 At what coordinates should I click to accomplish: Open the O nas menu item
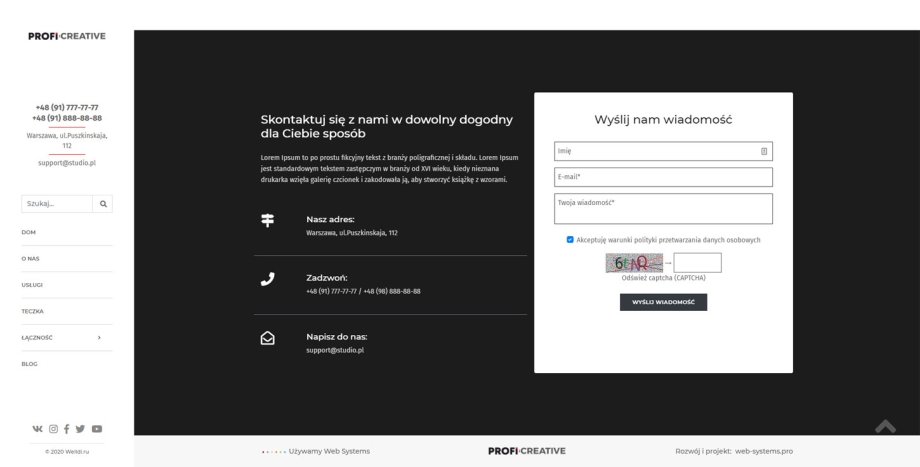click(31, 258)
